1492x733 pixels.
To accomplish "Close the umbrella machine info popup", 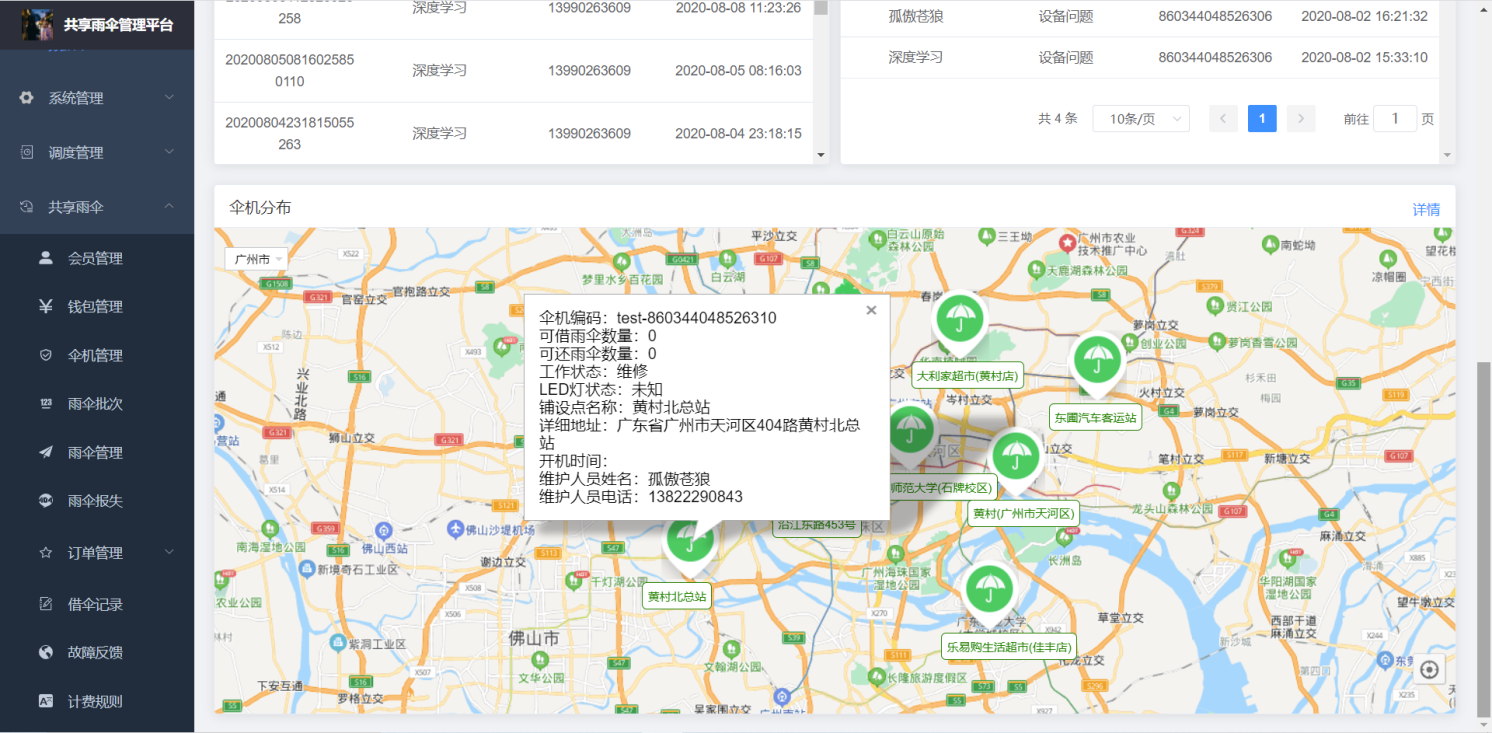I will click(x=870, y=310).
